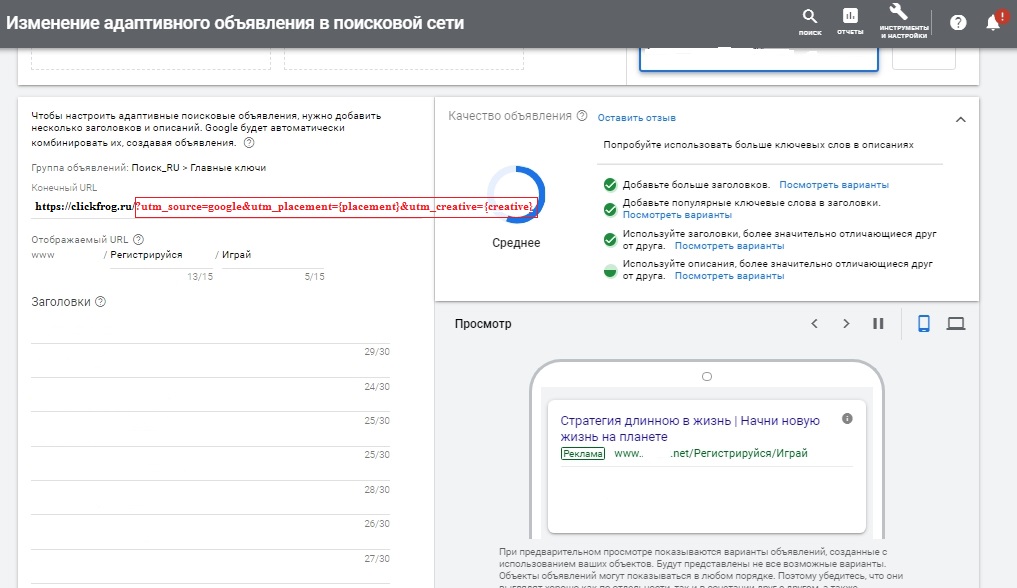Image resolution: width=1017 pixels, height=588 pixels.
Task: Open help tooltip beside Заголовки
Action: pos(101,302)
